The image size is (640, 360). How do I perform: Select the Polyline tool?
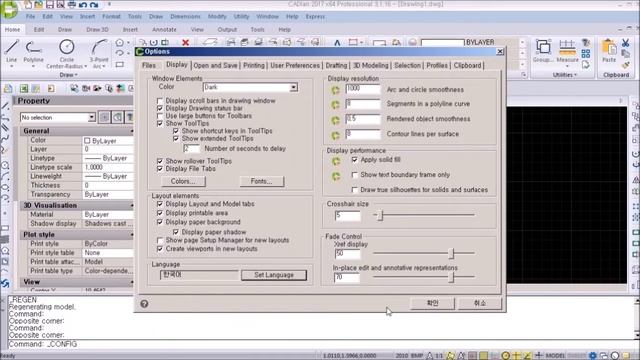tap(33, 51)
